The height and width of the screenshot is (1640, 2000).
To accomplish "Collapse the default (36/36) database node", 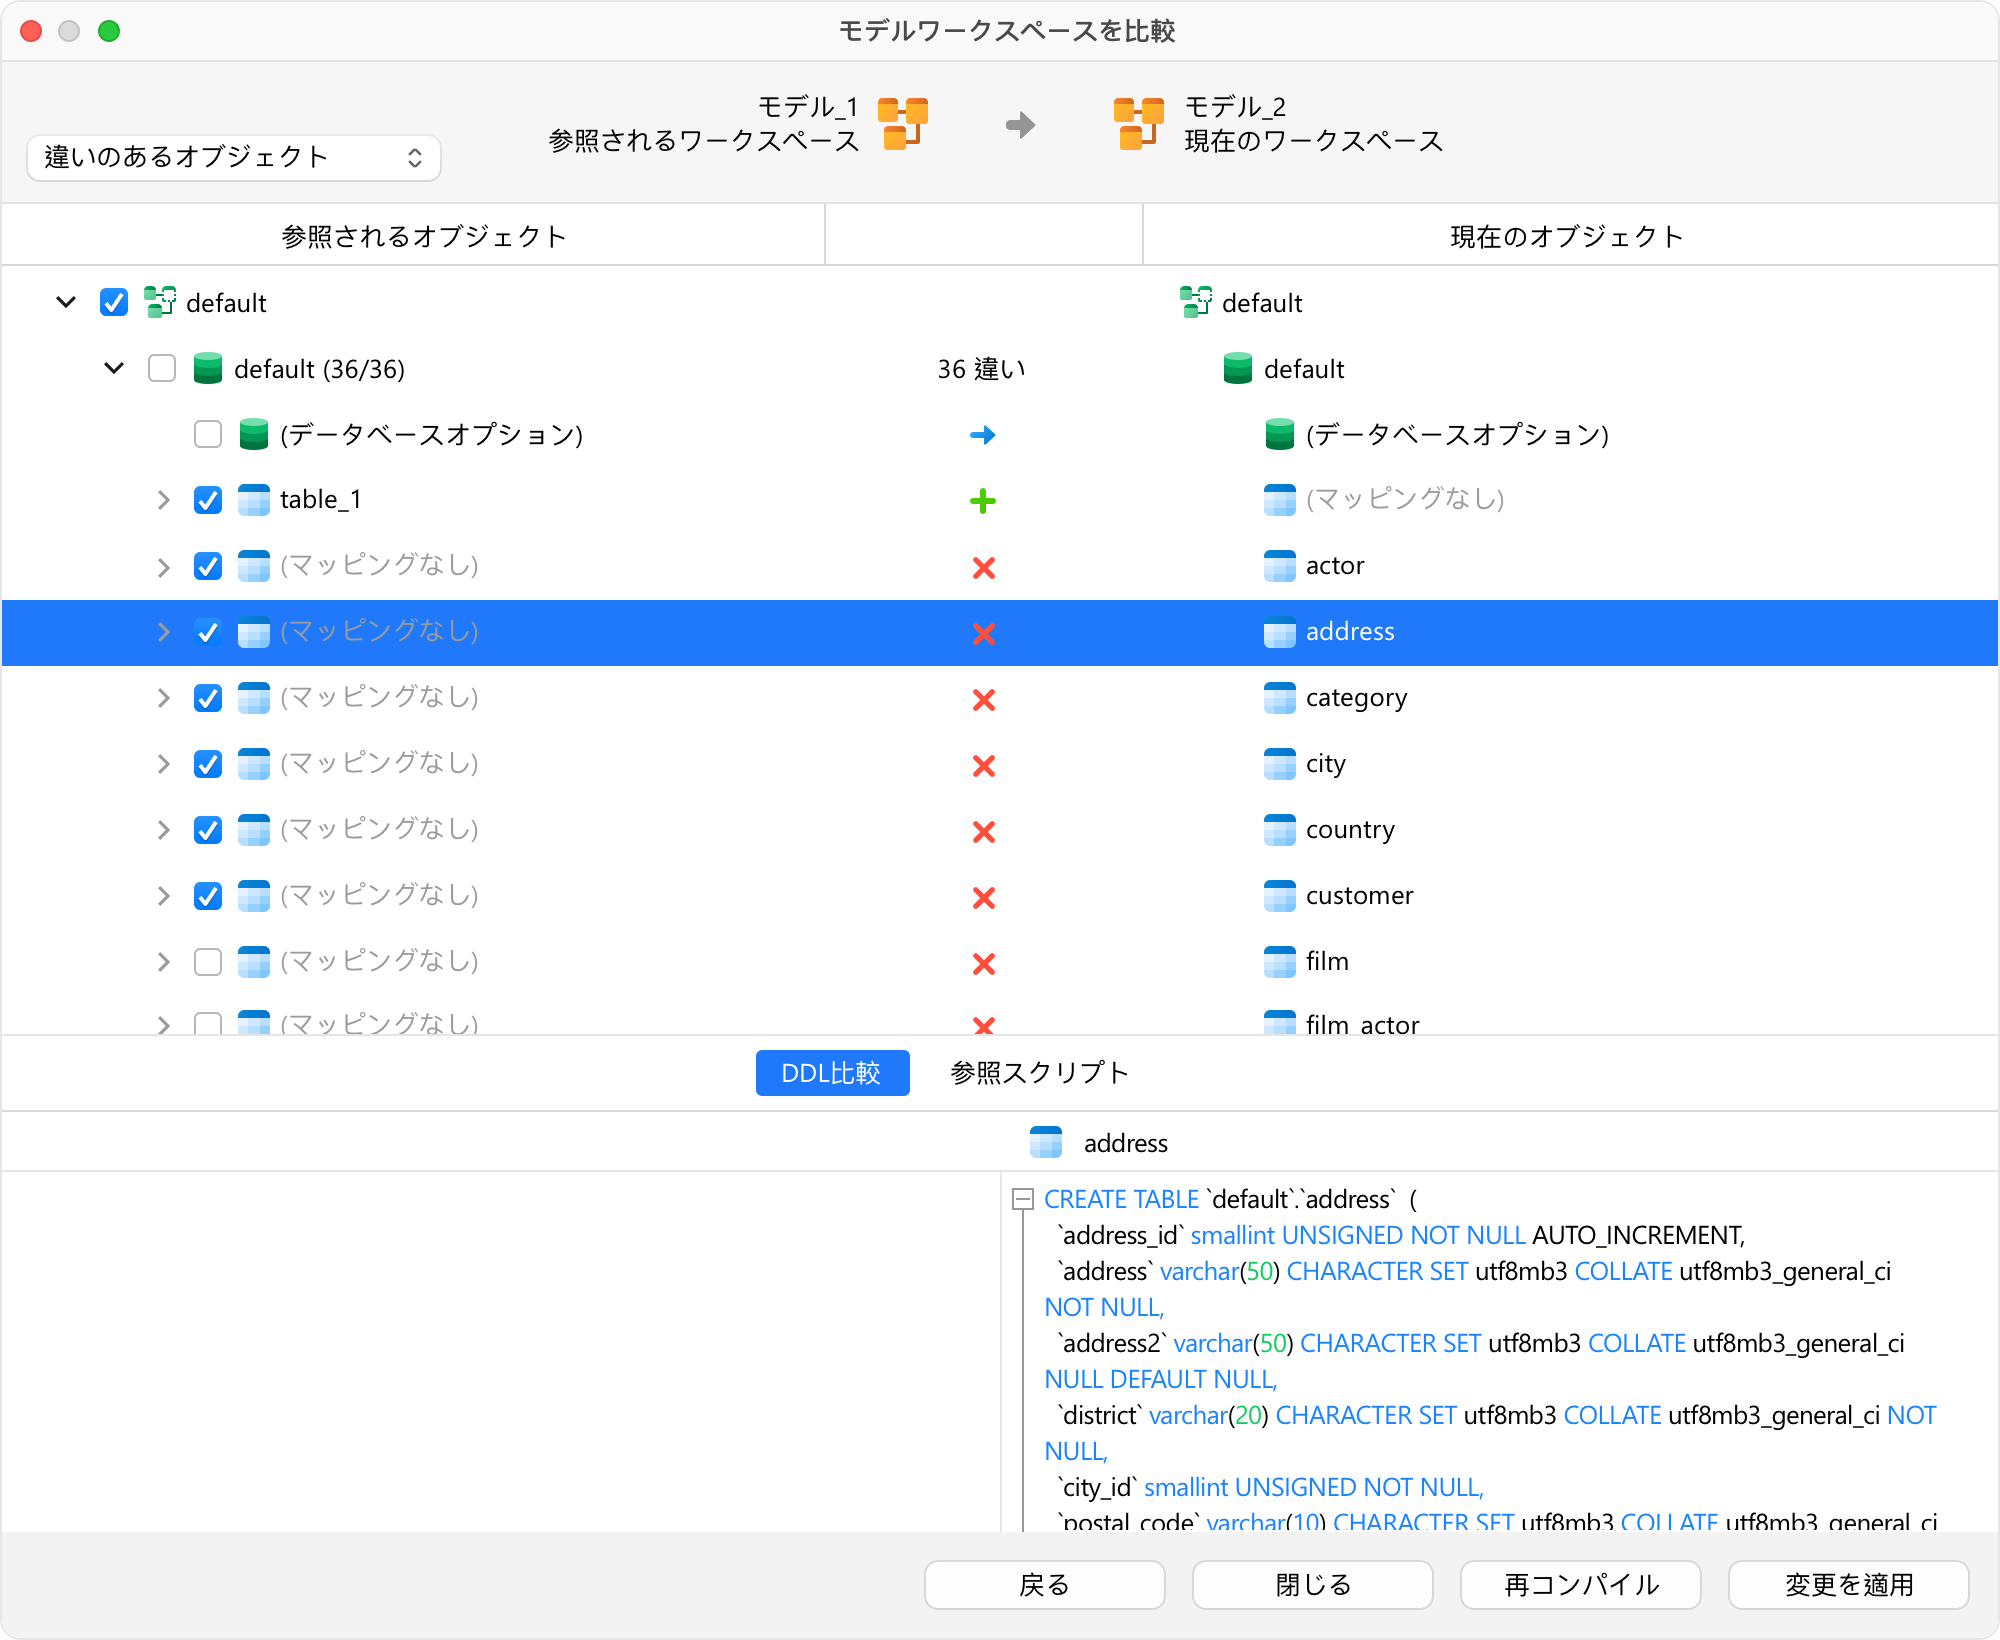I will point(114,368).
